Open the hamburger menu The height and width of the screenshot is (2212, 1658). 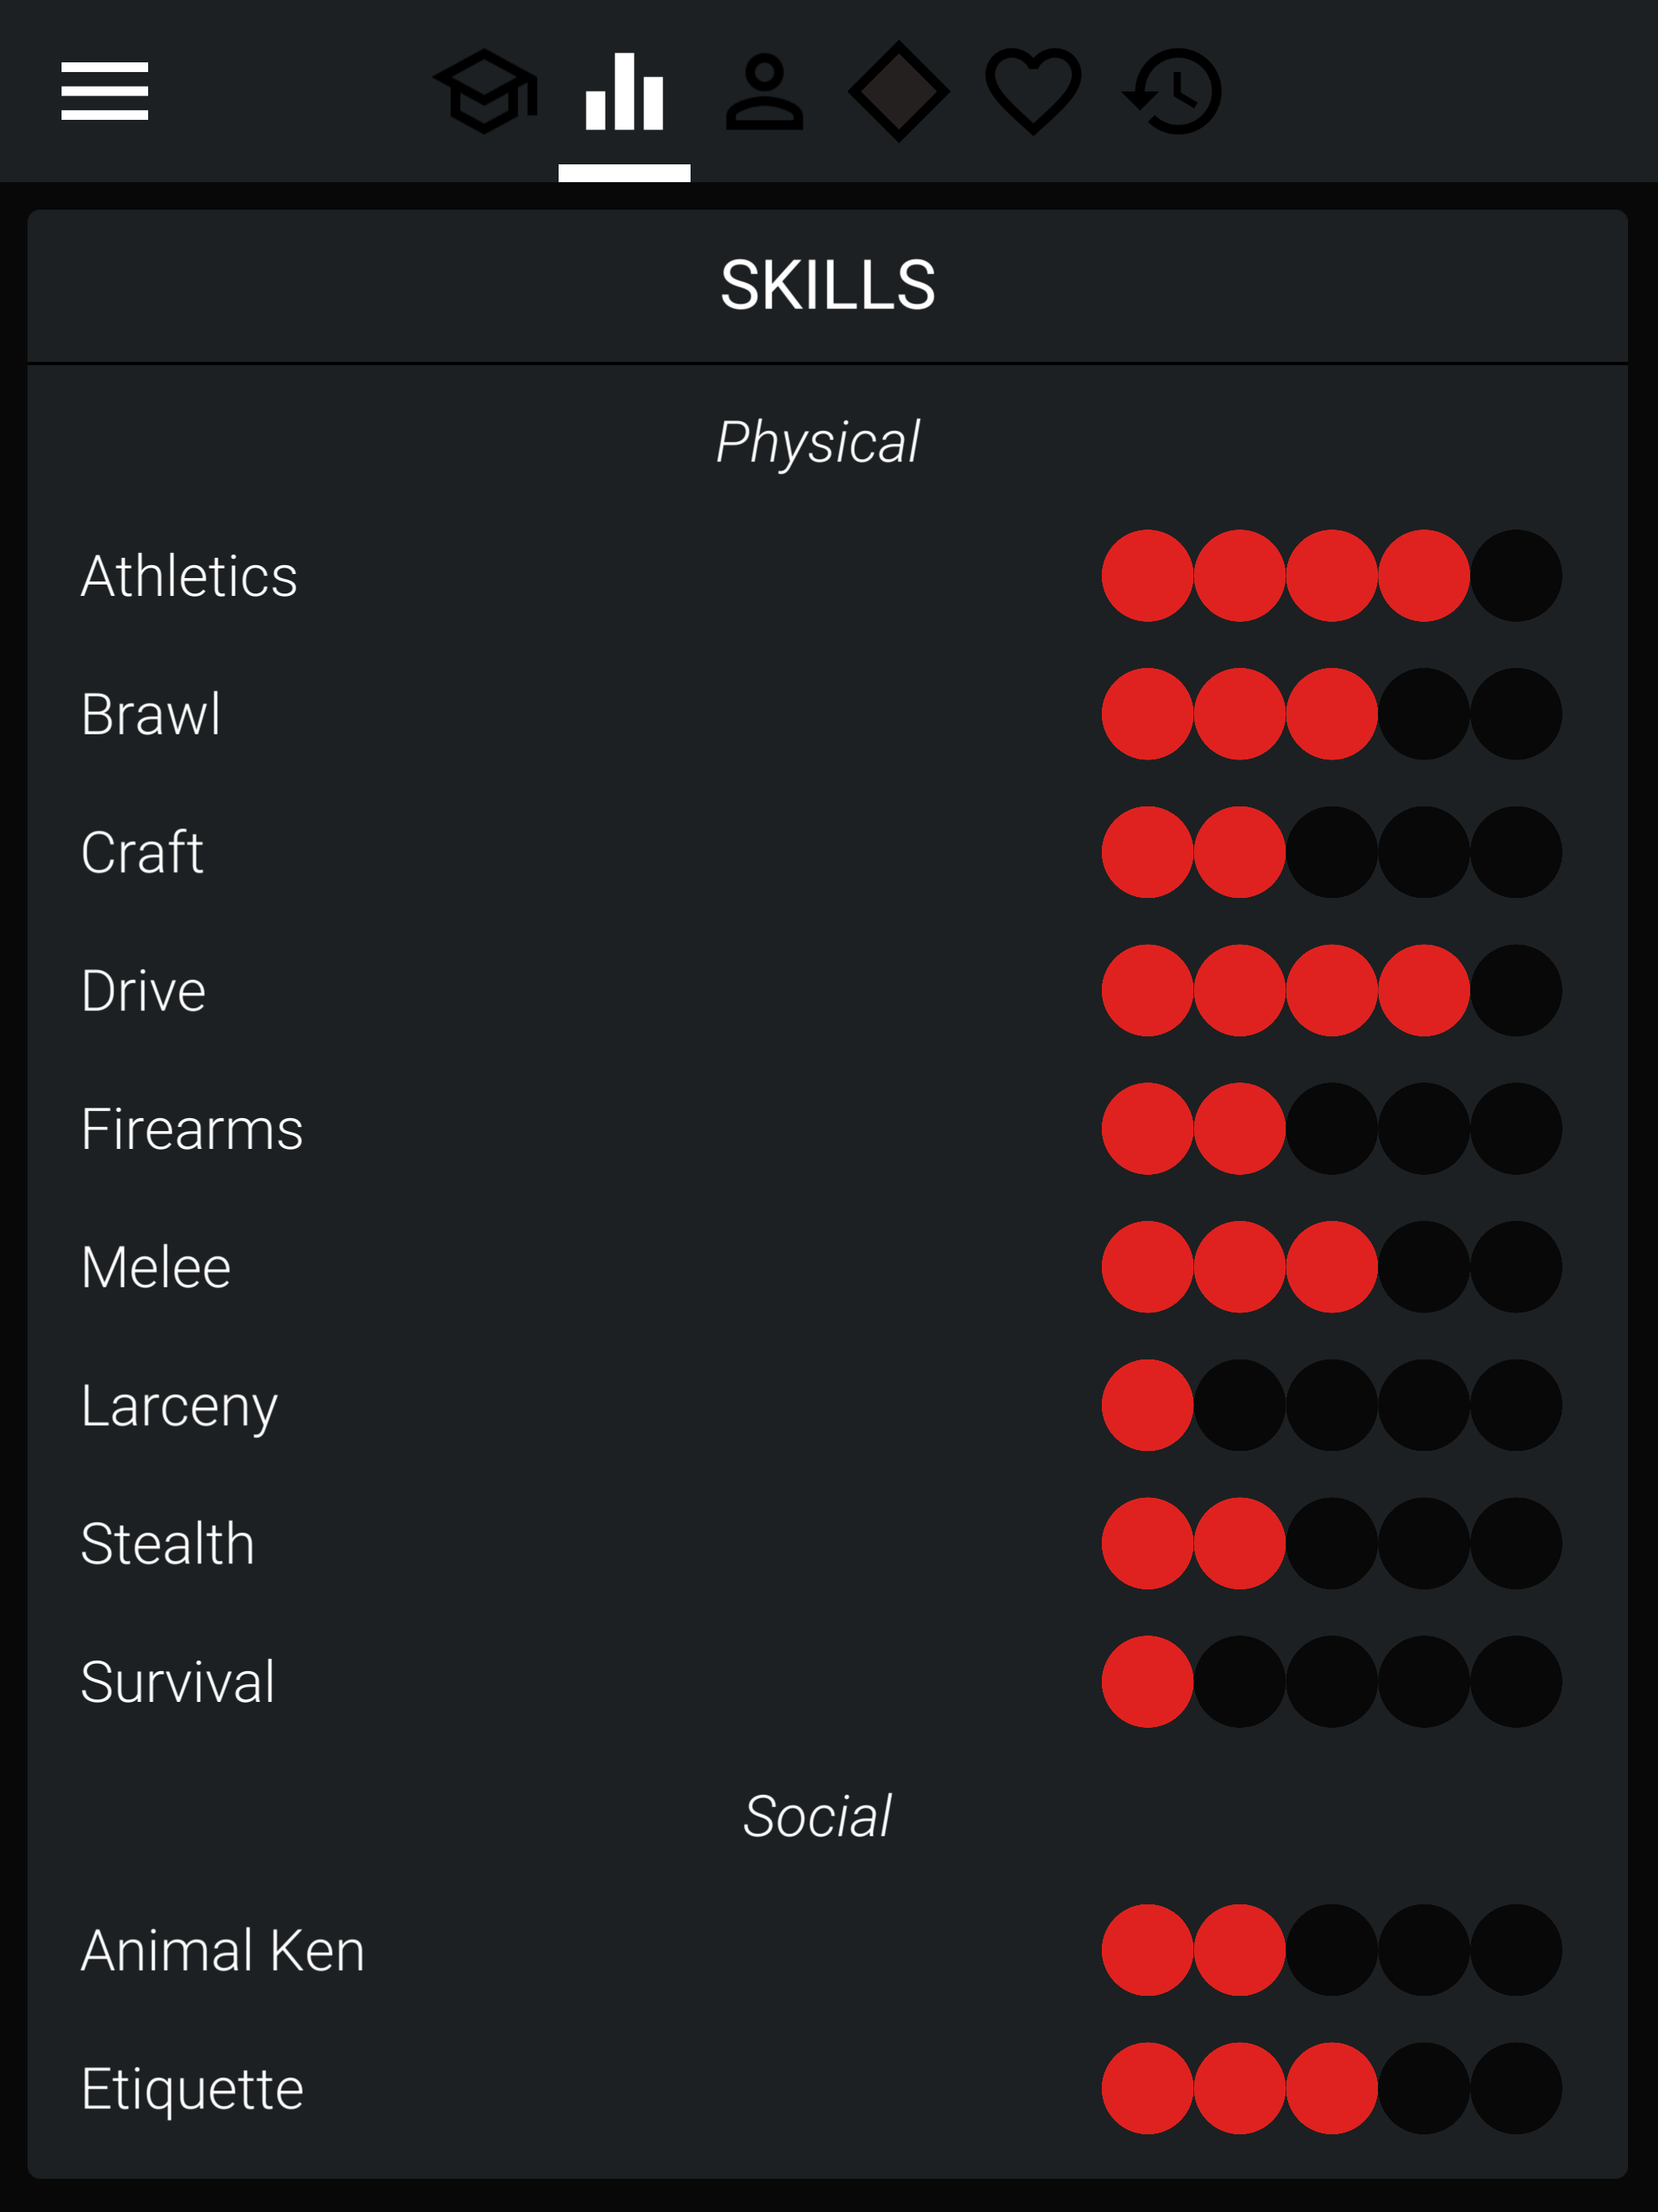tap(104, 91)
